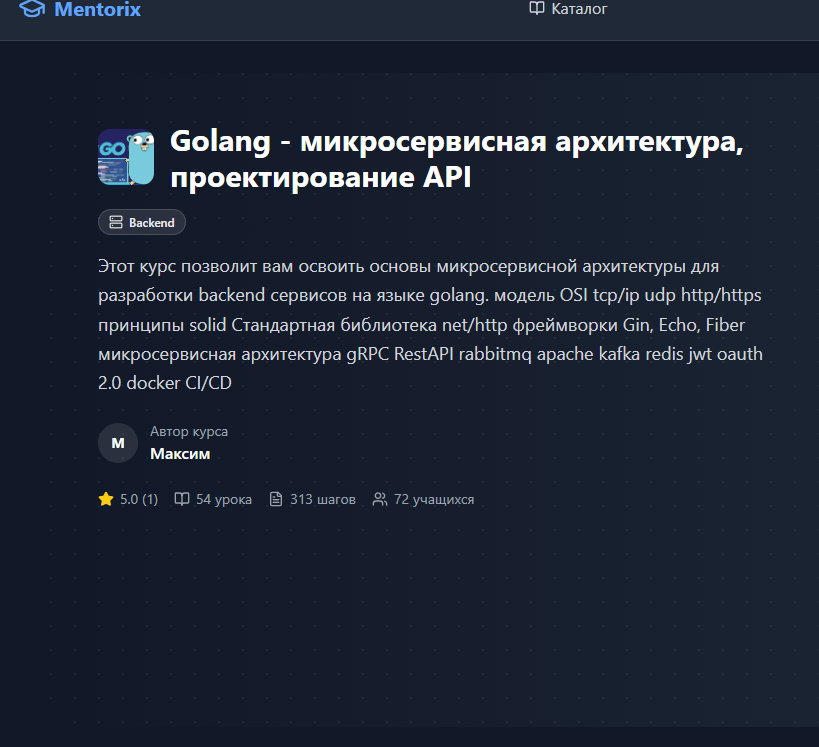819x747 pixels.
Task: Click the book icon beside 54 урока
Action: (182, 499)
